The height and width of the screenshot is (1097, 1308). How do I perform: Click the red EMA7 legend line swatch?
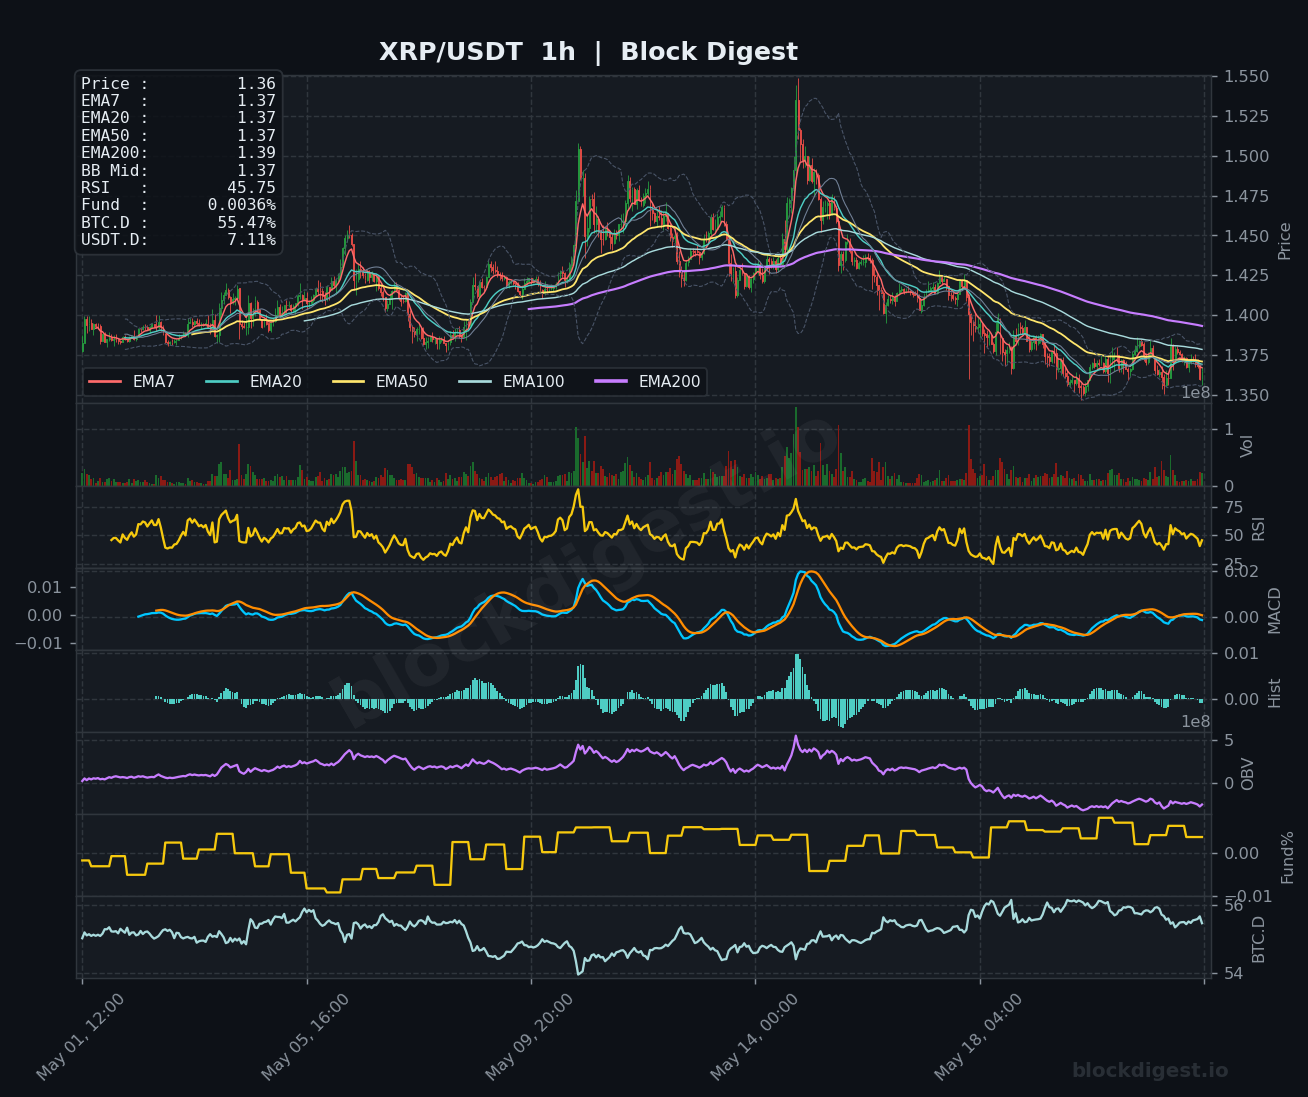tap(105, 382)
